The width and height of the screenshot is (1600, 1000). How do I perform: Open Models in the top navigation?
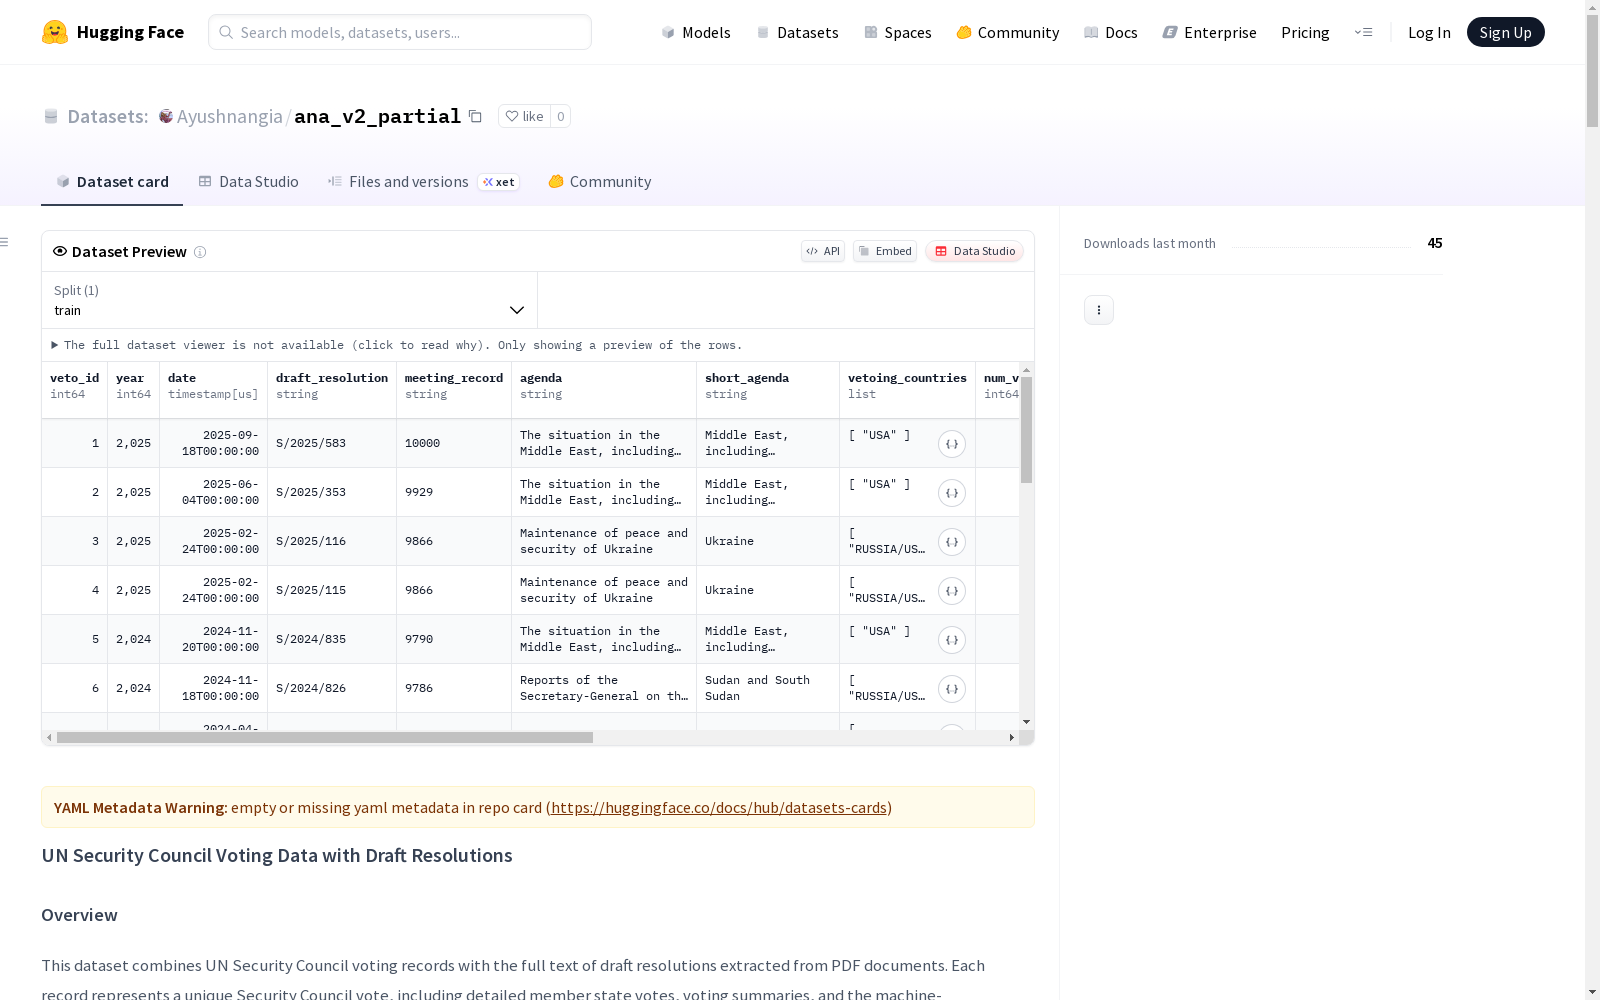point(696,32)
